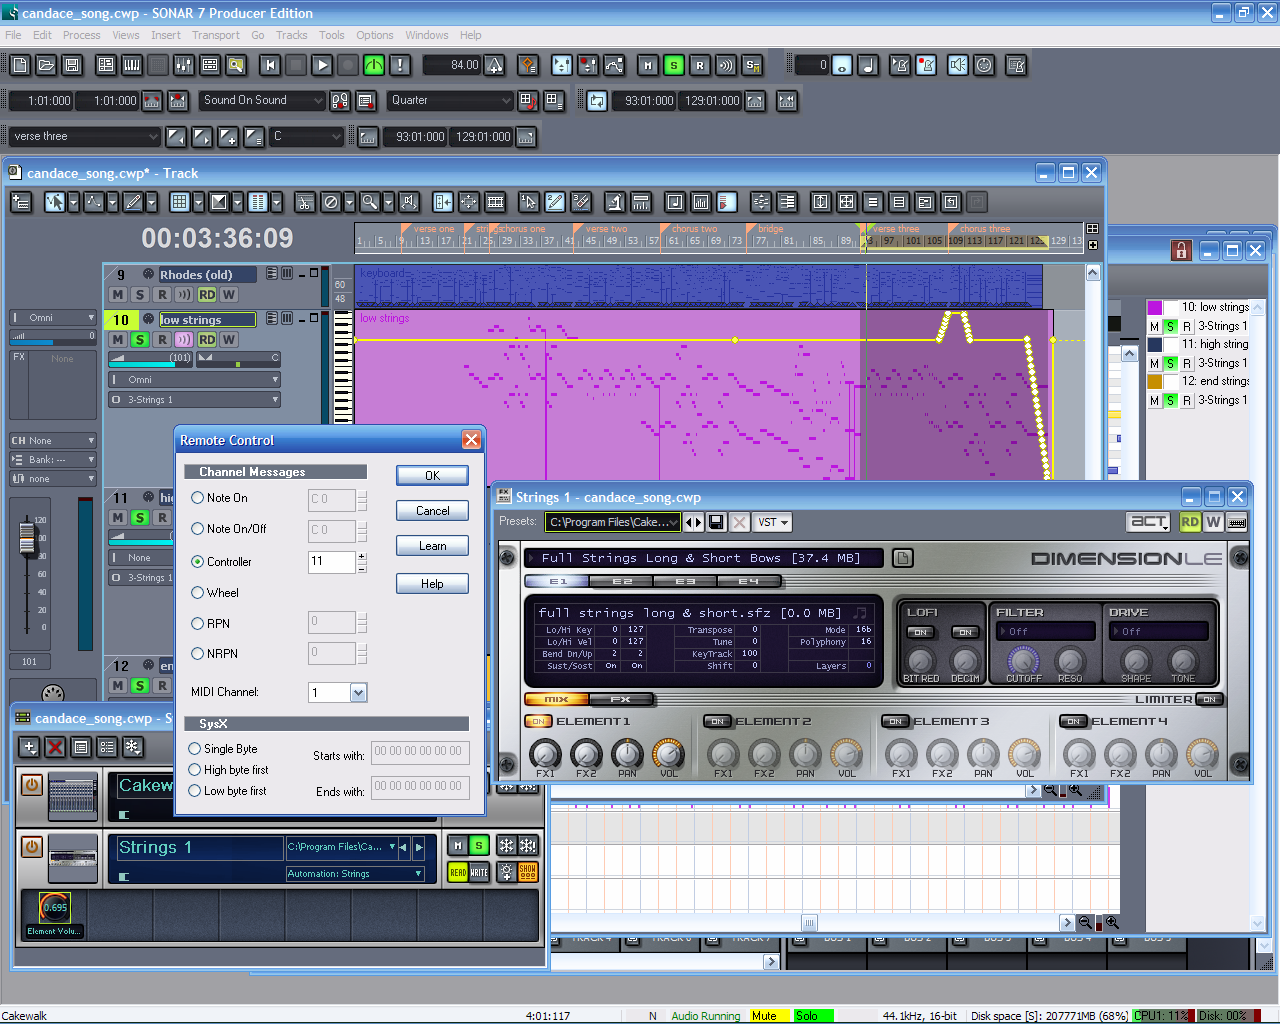Click the Learn button
The height and width of the screenshot is (1024, 1280).
point(432,546)
